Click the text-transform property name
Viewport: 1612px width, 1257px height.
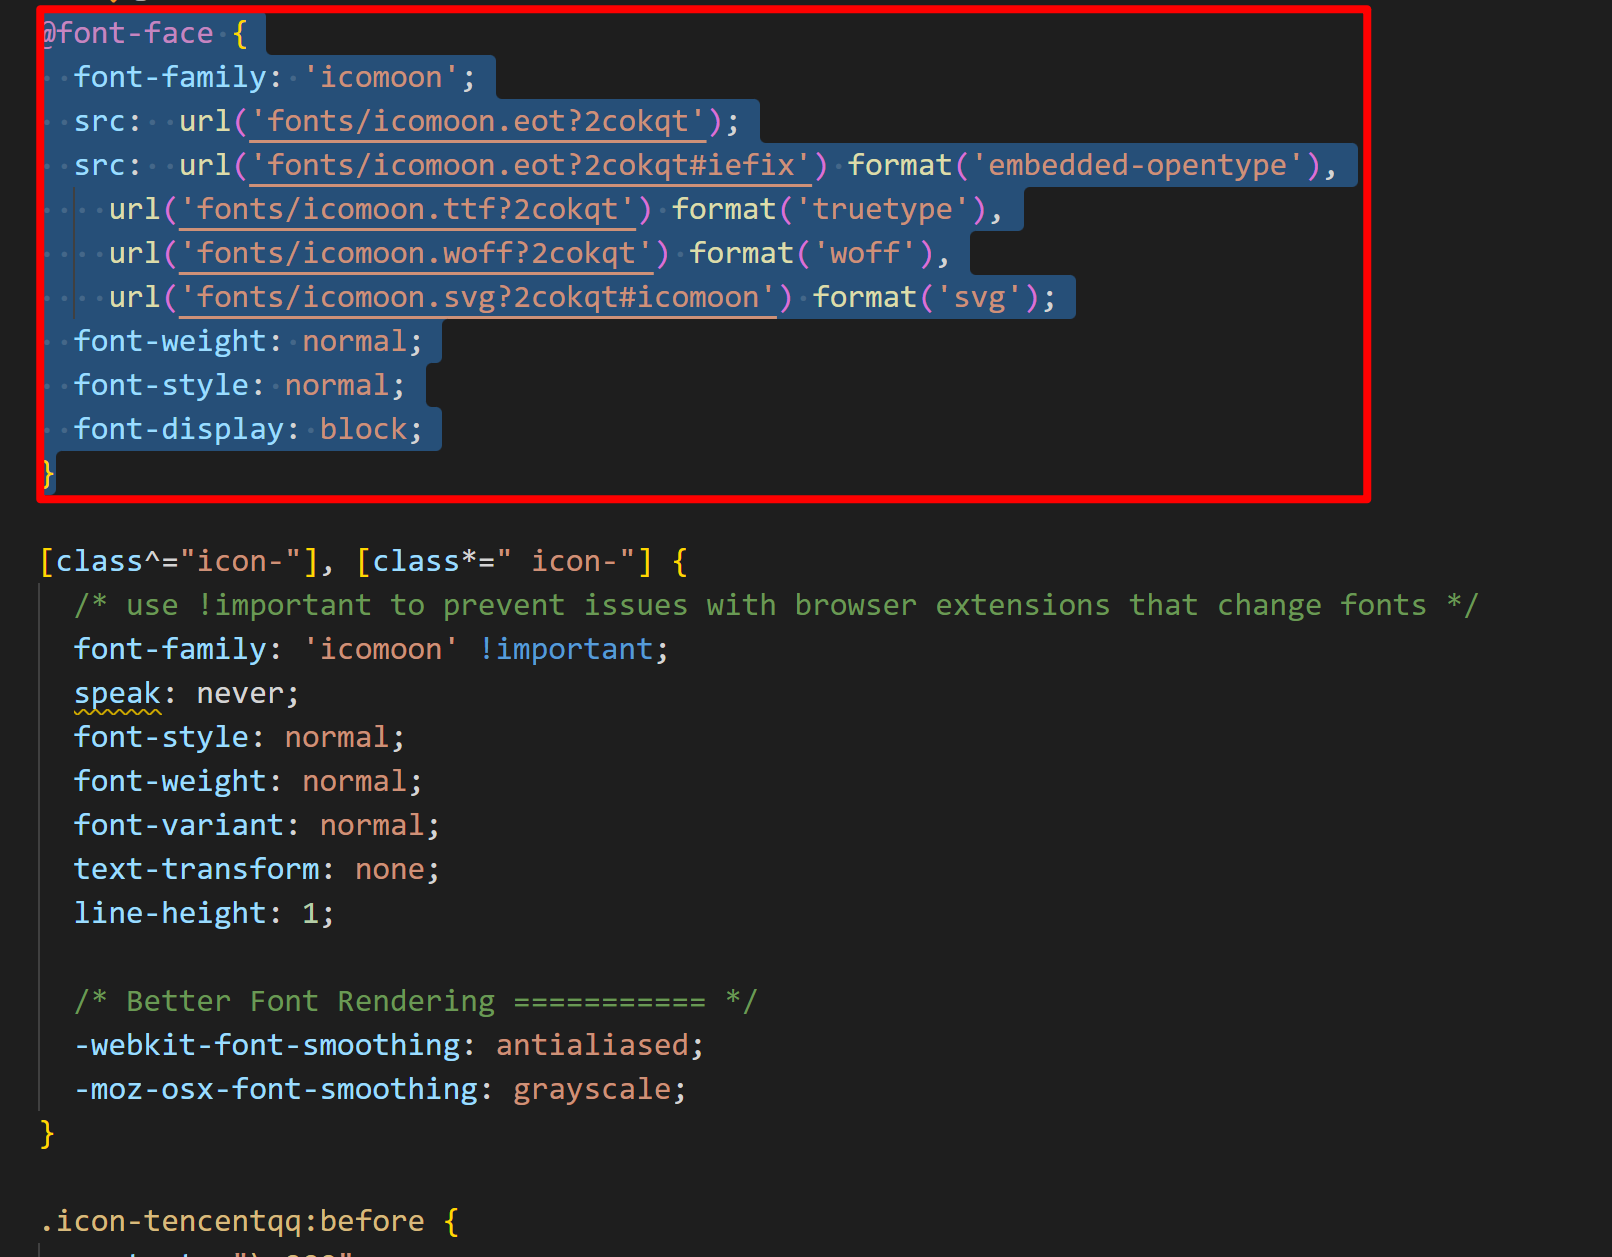197,869
